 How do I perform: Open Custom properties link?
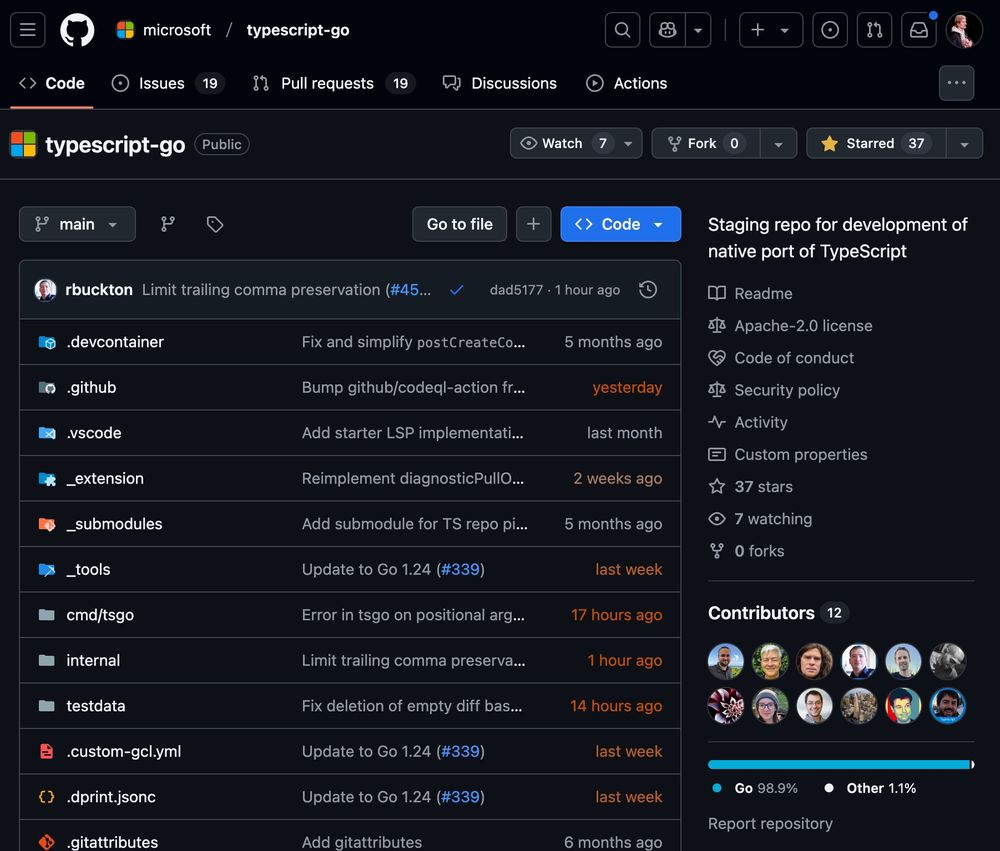pos(788,454)
